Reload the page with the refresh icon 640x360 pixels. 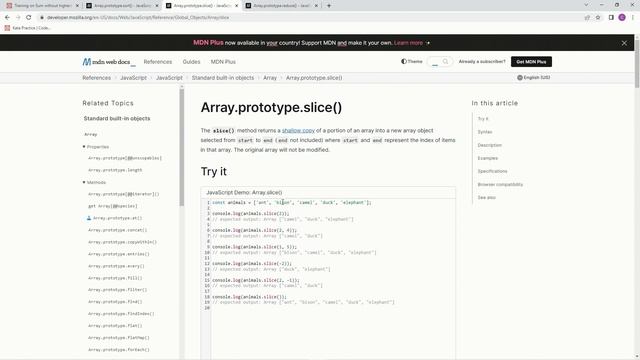click(x=29, y=18)
